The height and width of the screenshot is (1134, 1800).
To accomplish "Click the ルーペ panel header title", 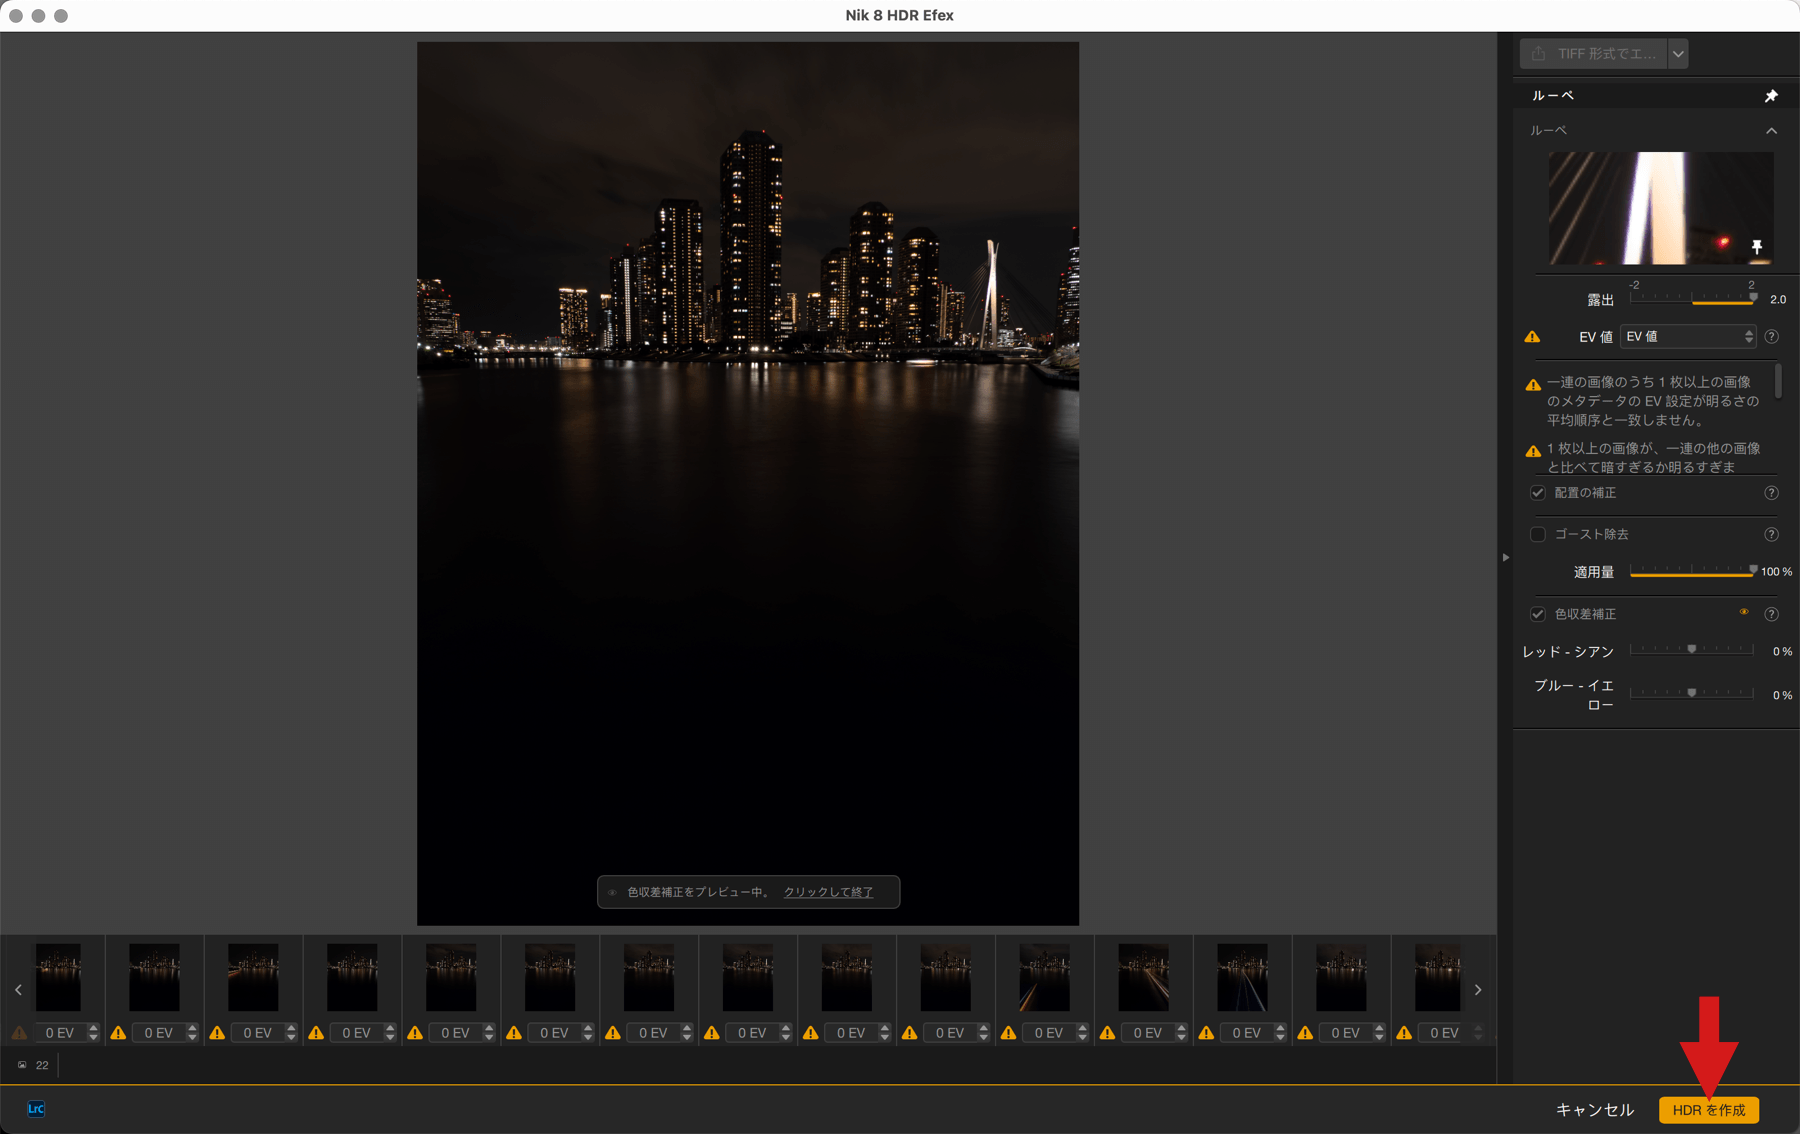I will (1553, 96).
